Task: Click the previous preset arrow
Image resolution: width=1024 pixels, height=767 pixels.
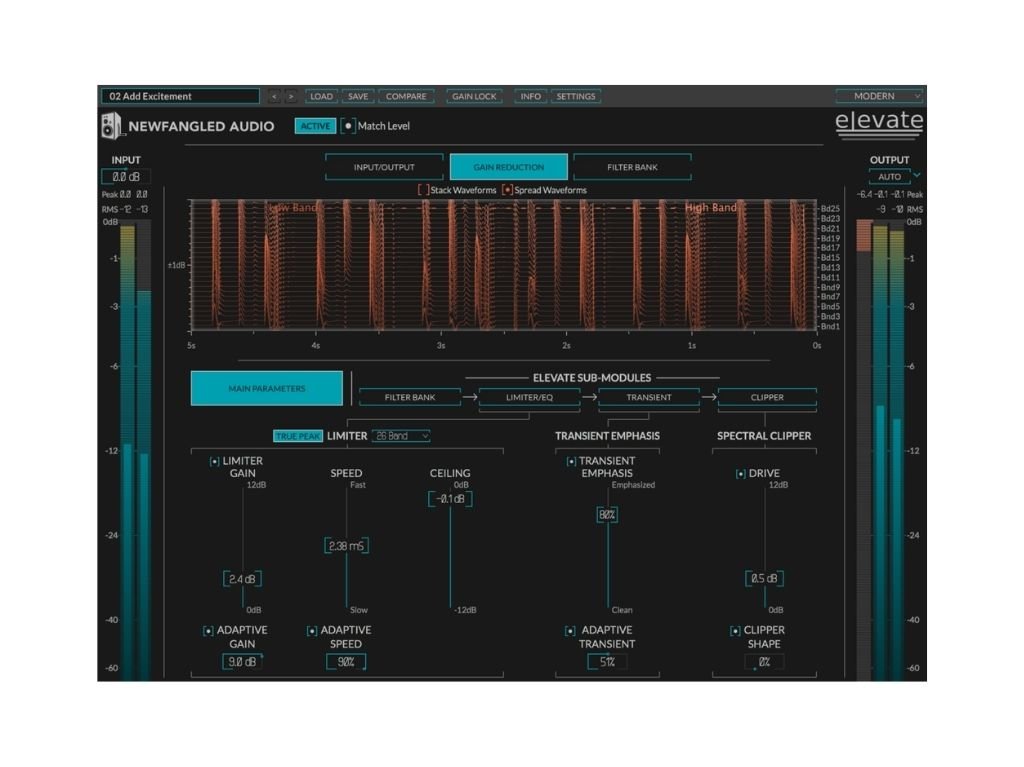Action: [274, 96]
